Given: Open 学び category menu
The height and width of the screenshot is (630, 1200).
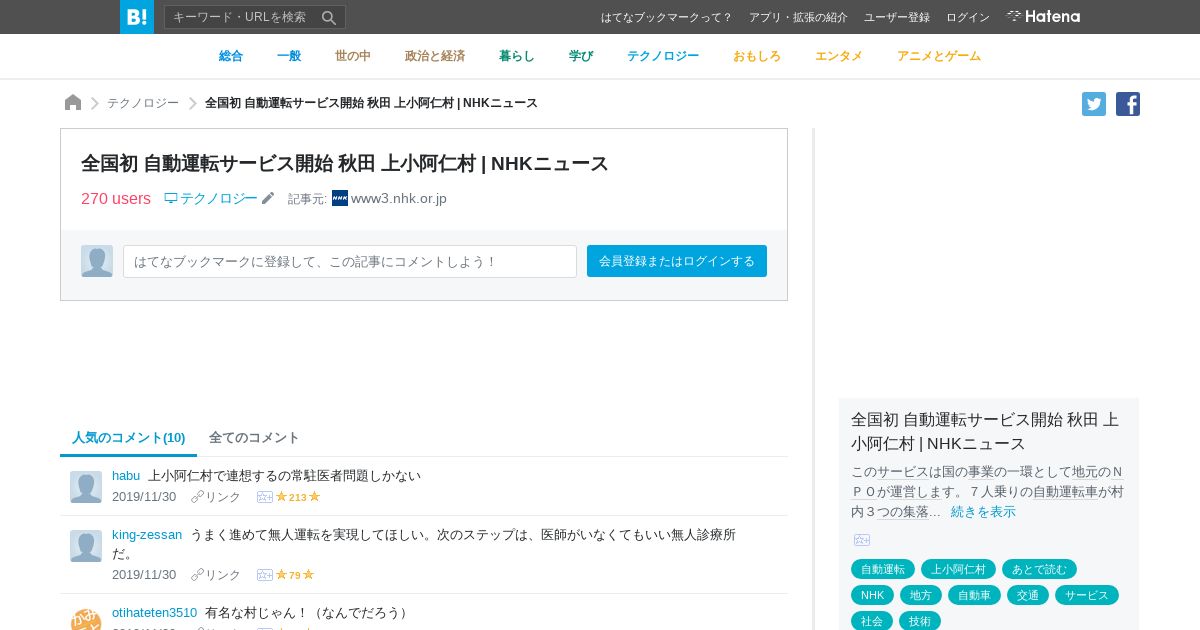Looking at the screenshot, I should pos(581,56).
